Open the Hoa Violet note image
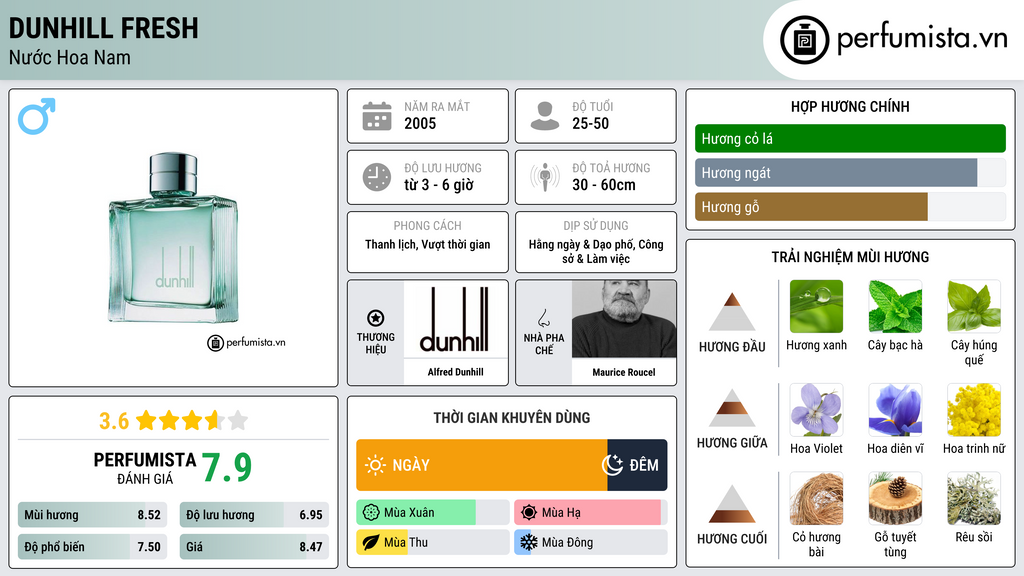Image resolution: width=1024 pixels, height=576 pixels. pos(816,409)
